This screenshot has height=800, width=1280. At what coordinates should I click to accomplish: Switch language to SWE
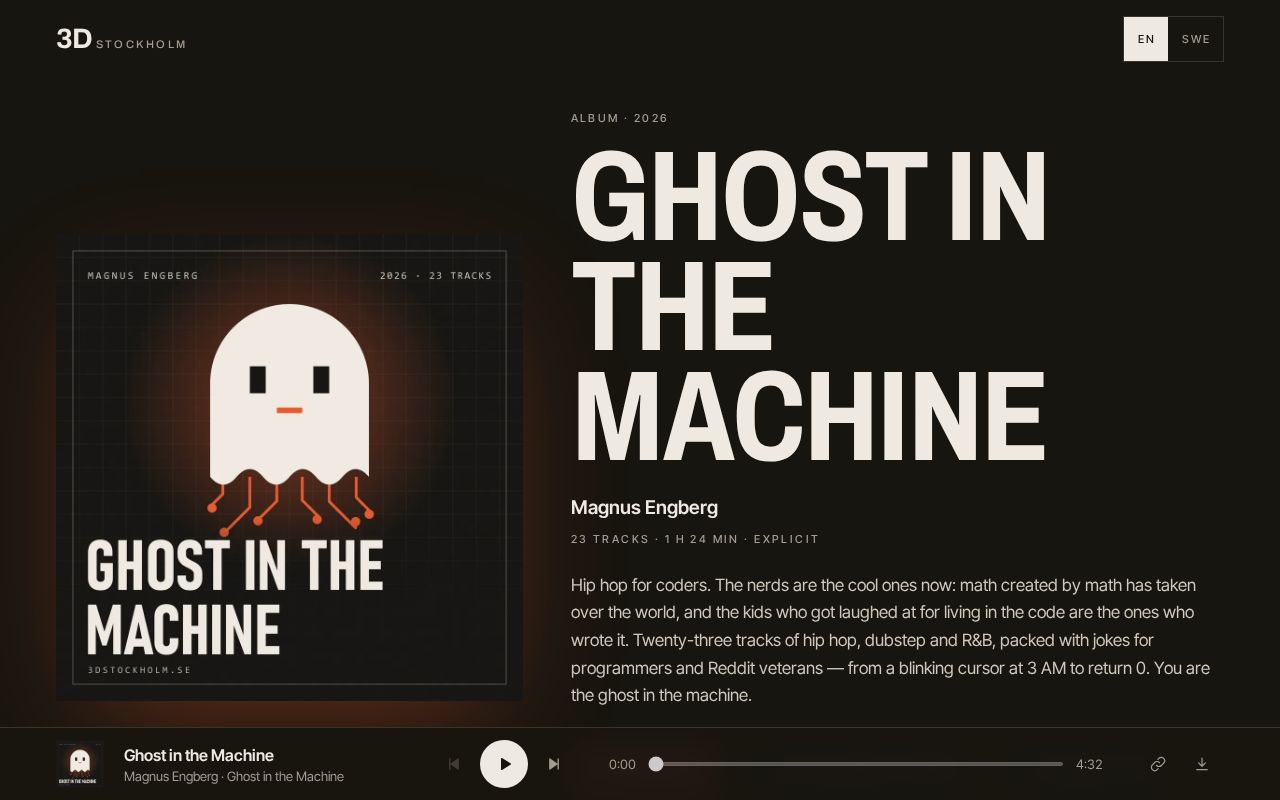pos(1196,39)
